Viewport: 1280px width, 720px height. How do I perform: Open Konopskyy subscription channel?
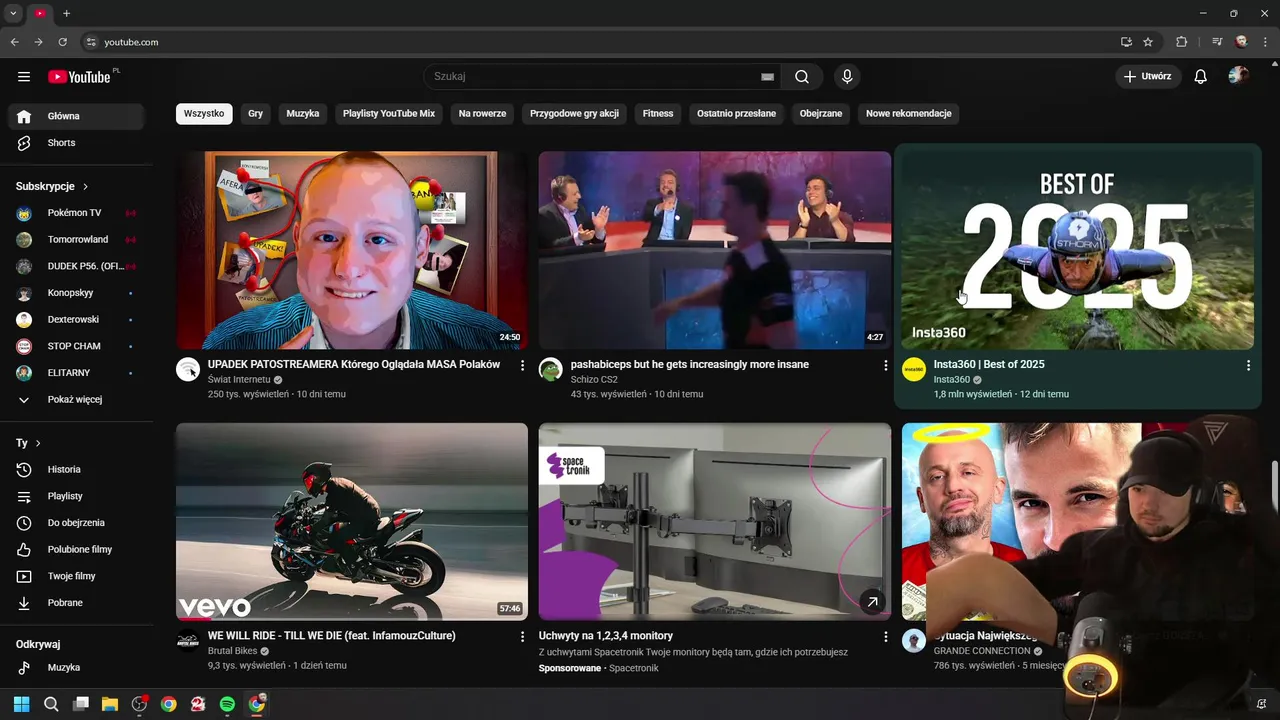pos(76,293)
